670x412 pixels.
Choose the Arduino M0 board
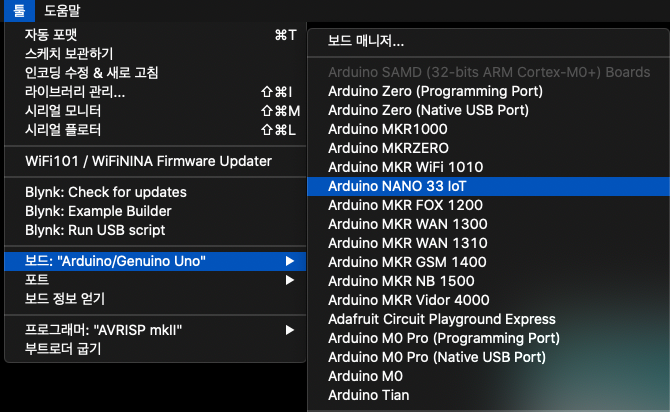(488, 376)
